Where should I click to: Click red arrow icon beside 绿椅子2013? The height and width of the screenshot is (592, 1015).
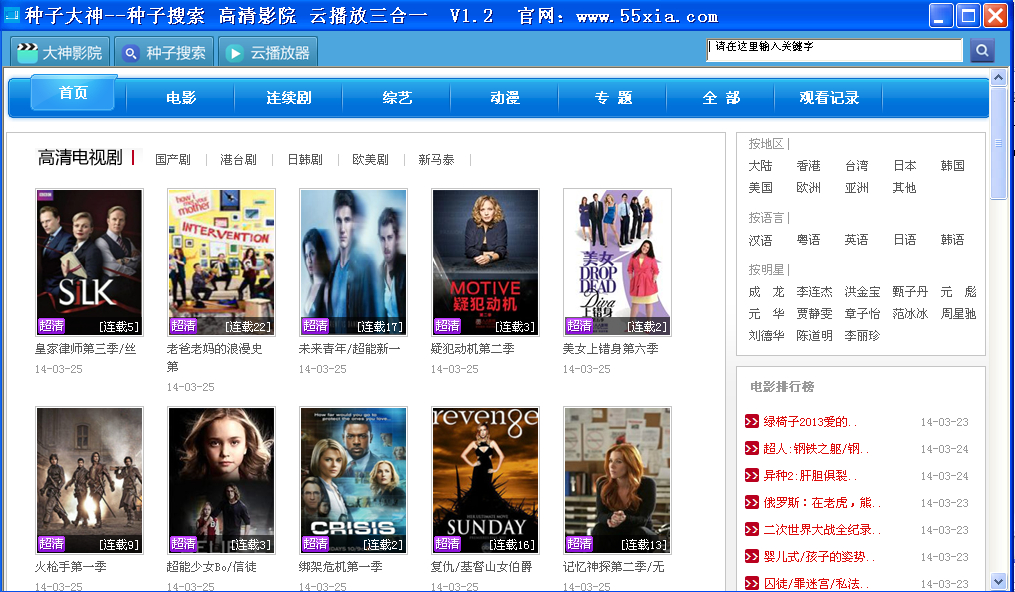pos(752,422)
